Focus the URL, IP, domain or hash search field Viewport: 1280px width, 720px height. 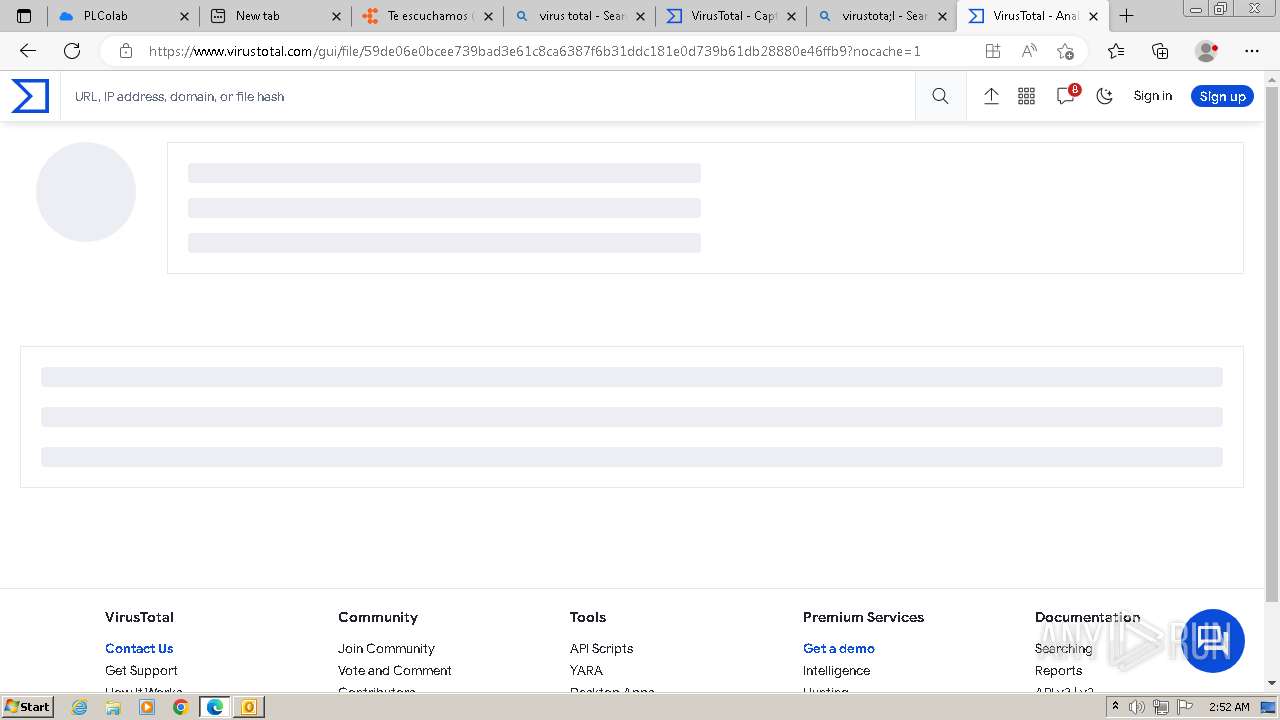click(488, 96)
